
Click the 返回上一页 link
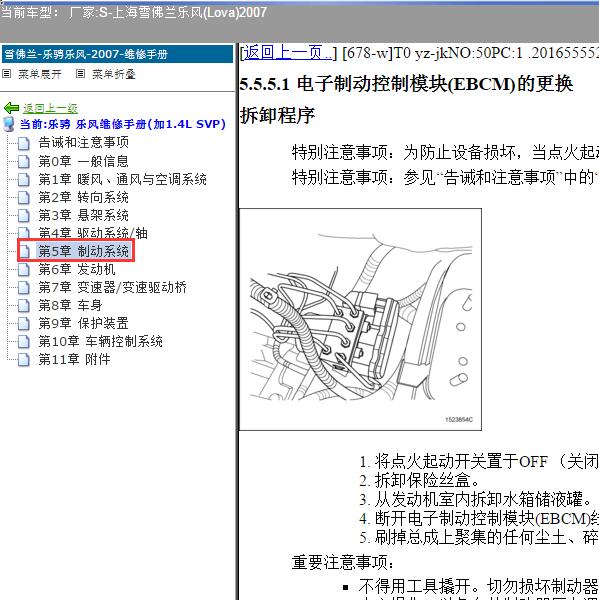tap(288, 52)
